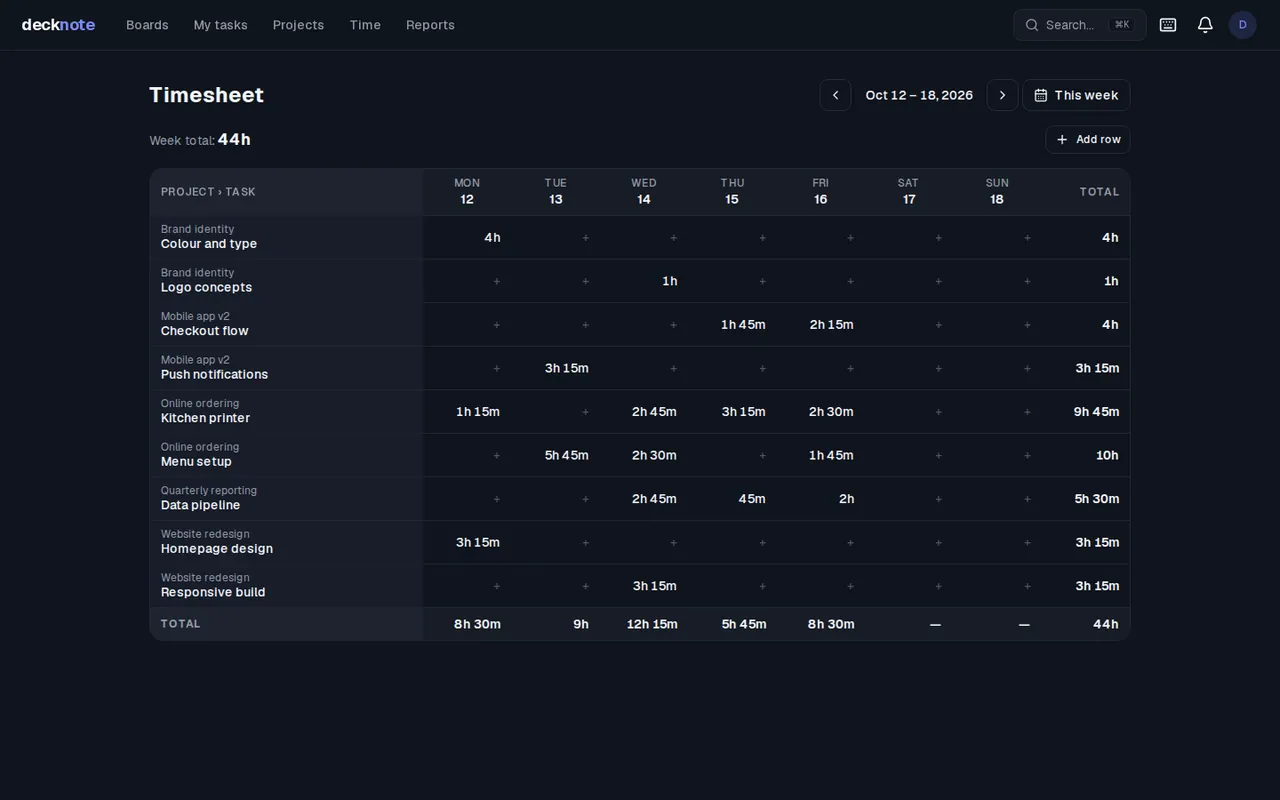Add time to Logo concepts Sunday
The width and height of the screenshot is (1280, 800).
click(1027, 281)
